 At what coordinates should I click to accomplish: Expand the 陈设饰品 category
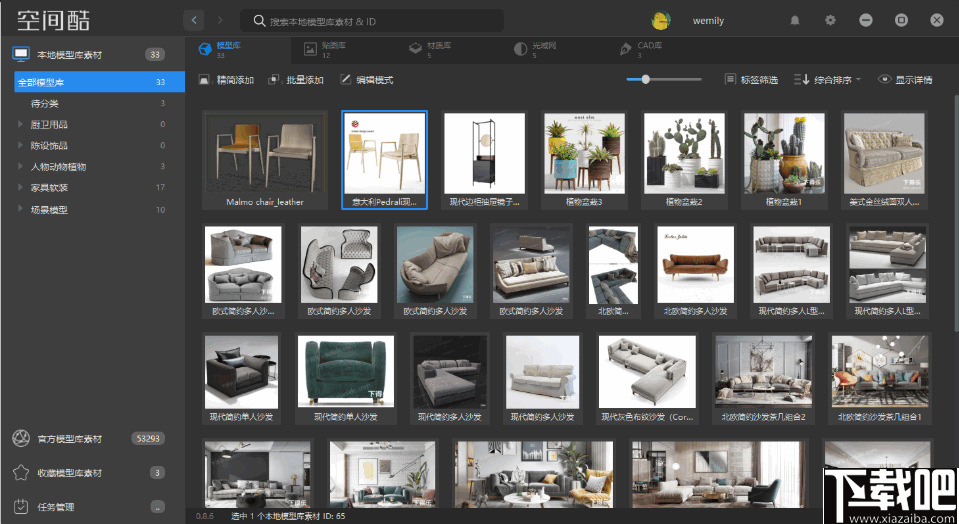[20, 146]
